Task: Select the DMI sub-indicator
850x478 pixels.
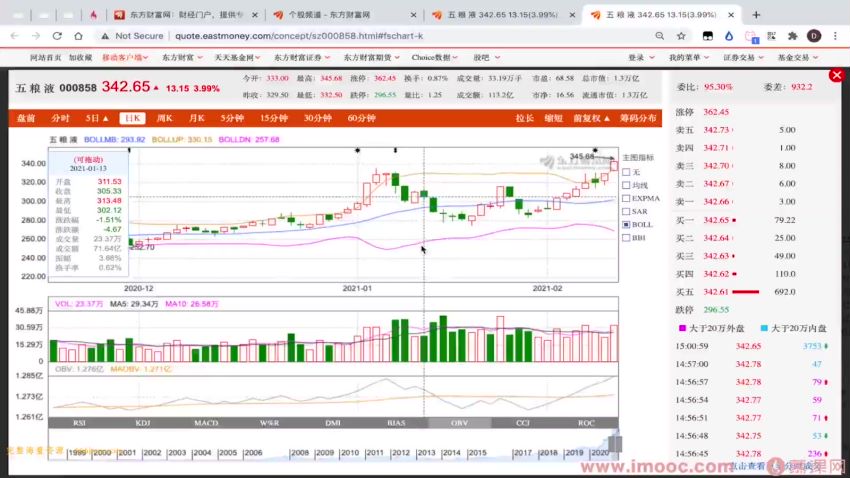Action: tap(333, 423)
